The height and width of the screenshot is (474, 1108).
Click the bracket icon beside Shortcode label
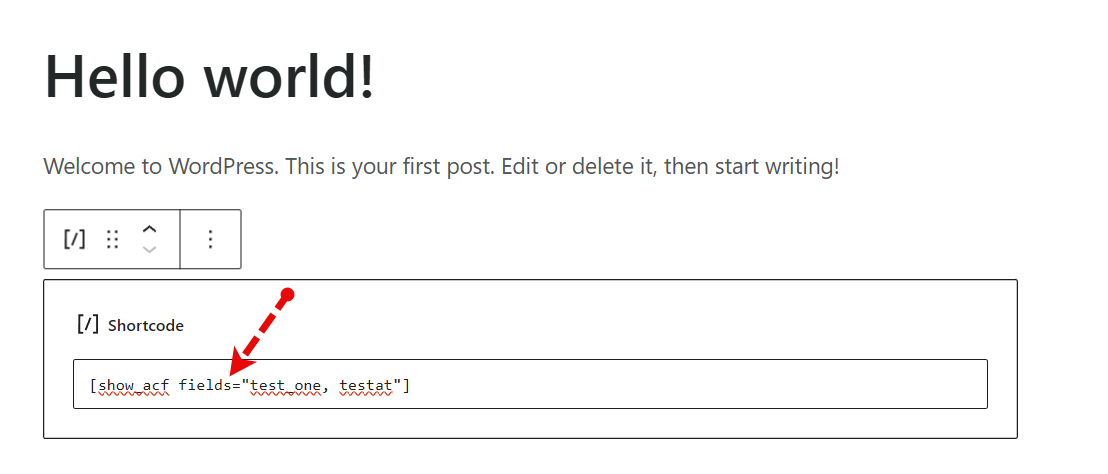88,324
